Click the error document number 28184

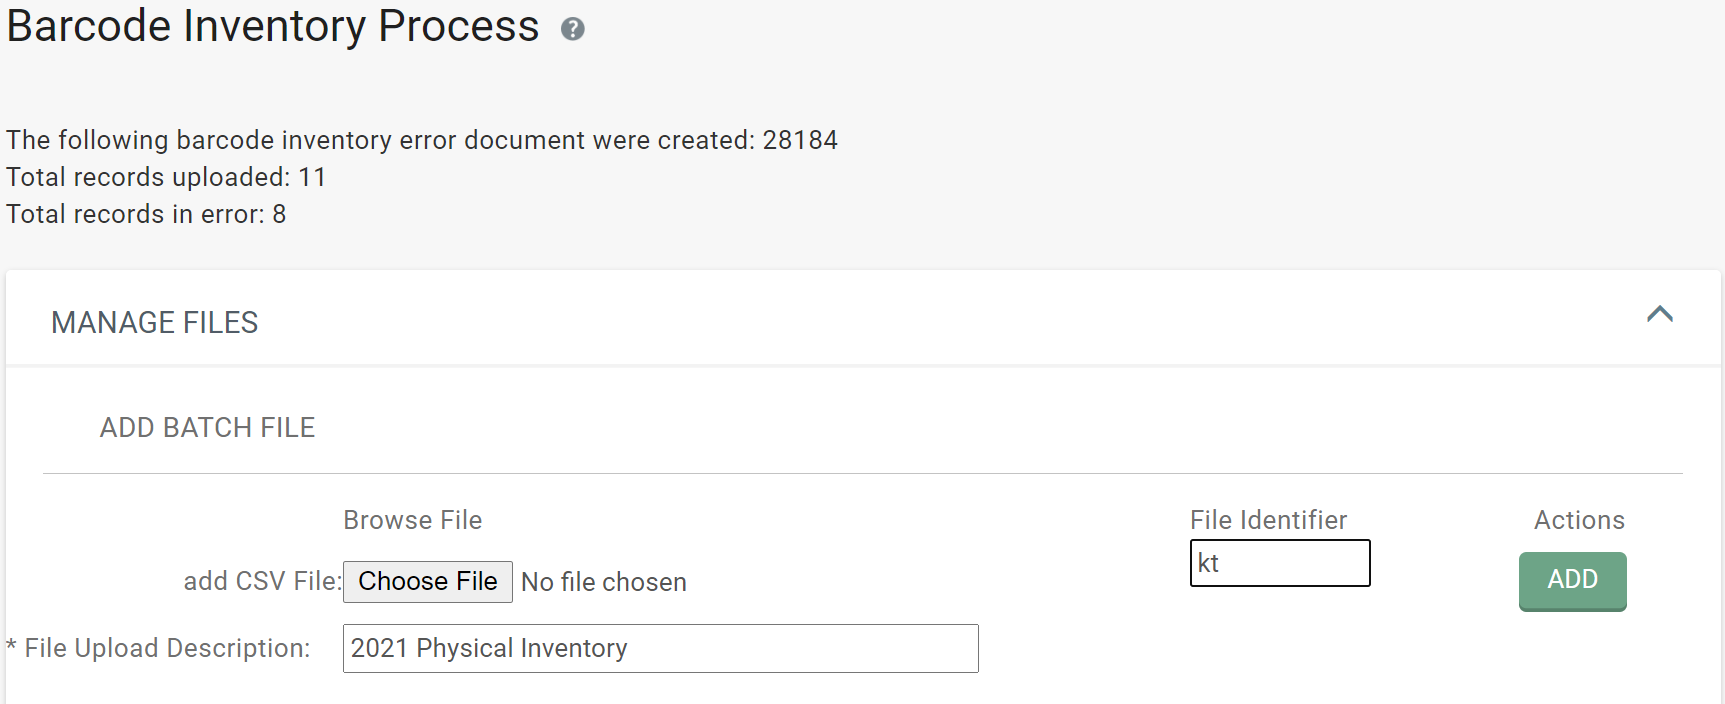(800, 140)
